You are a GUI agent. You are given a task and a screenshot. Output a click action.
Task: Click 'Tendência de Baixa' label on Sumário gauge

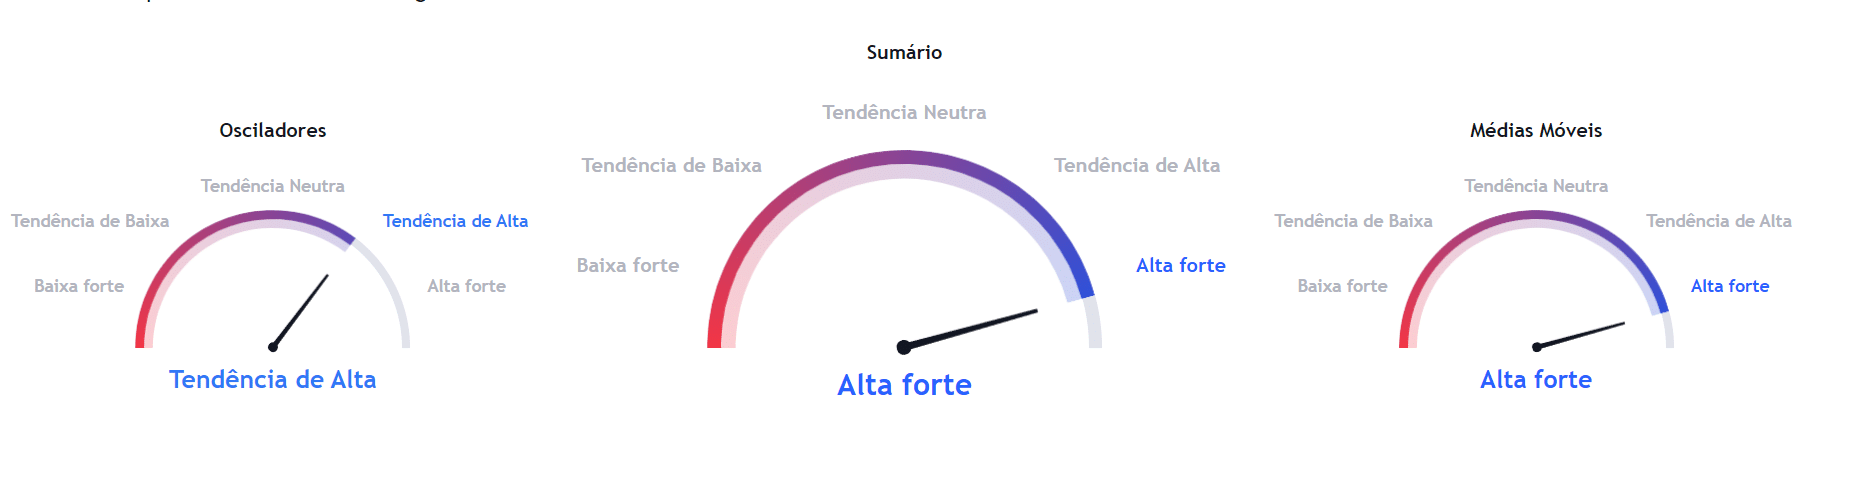pyautogui.click(x=672, y=165)
